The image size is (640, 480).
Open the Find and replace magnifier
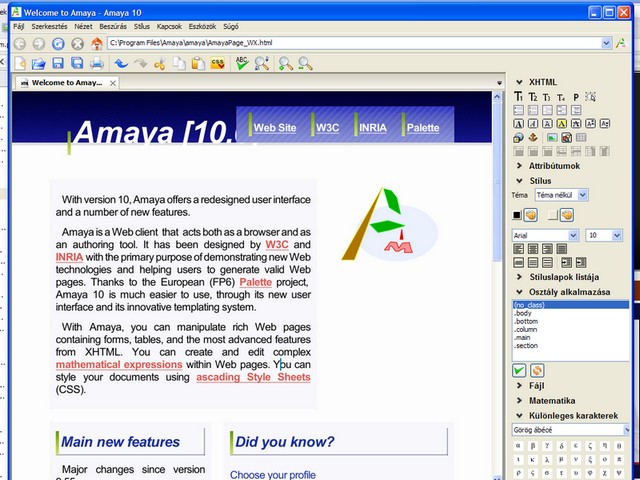(262, 63)
